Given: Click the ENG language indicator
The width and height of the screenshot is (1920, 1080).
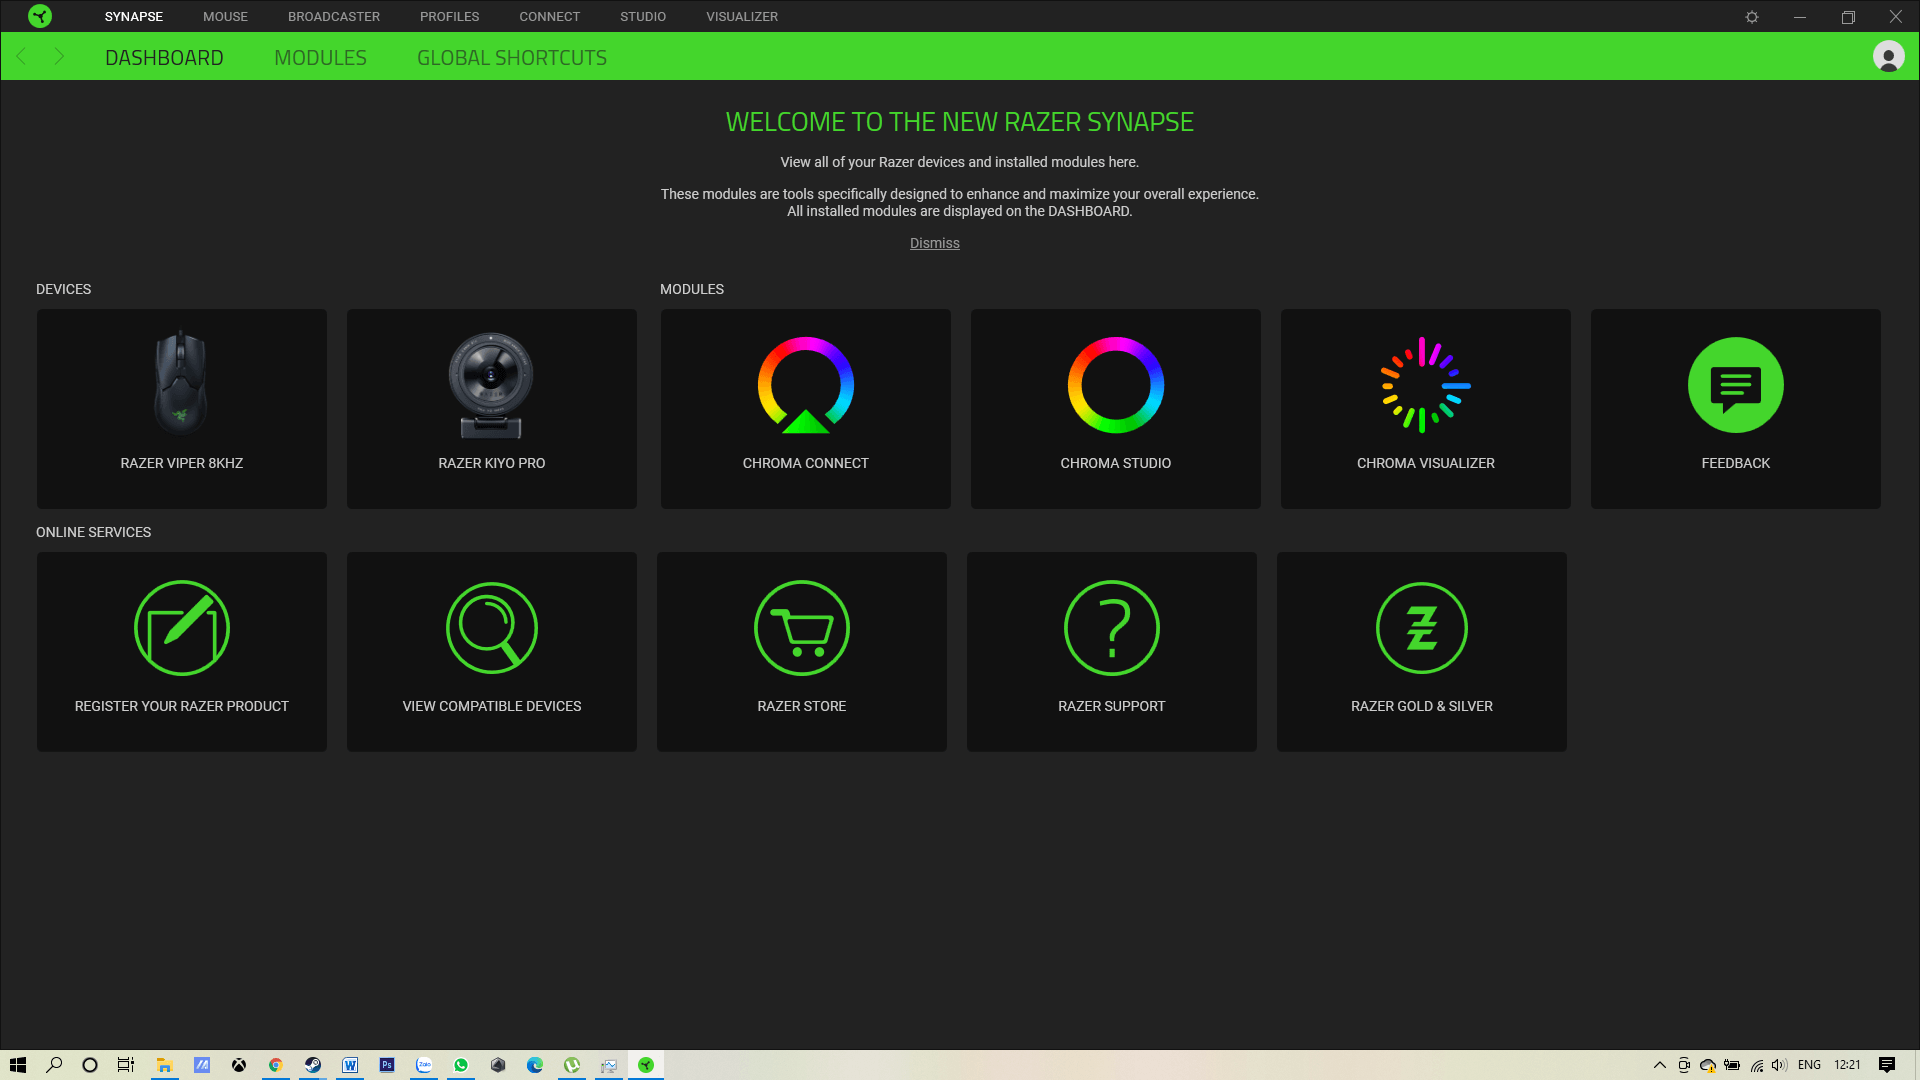Looking at the screenshot, I should click(1809, 1065).
